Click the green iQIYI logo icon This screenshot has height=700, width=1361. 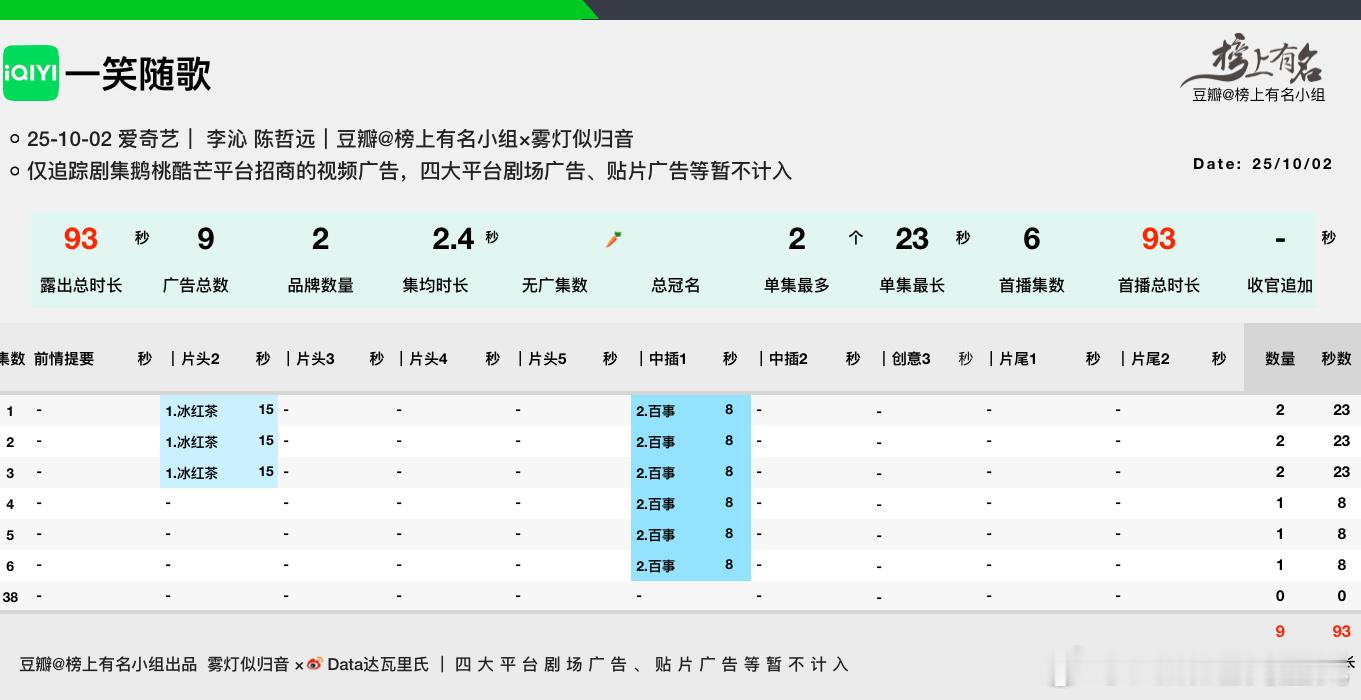[31, 73]
